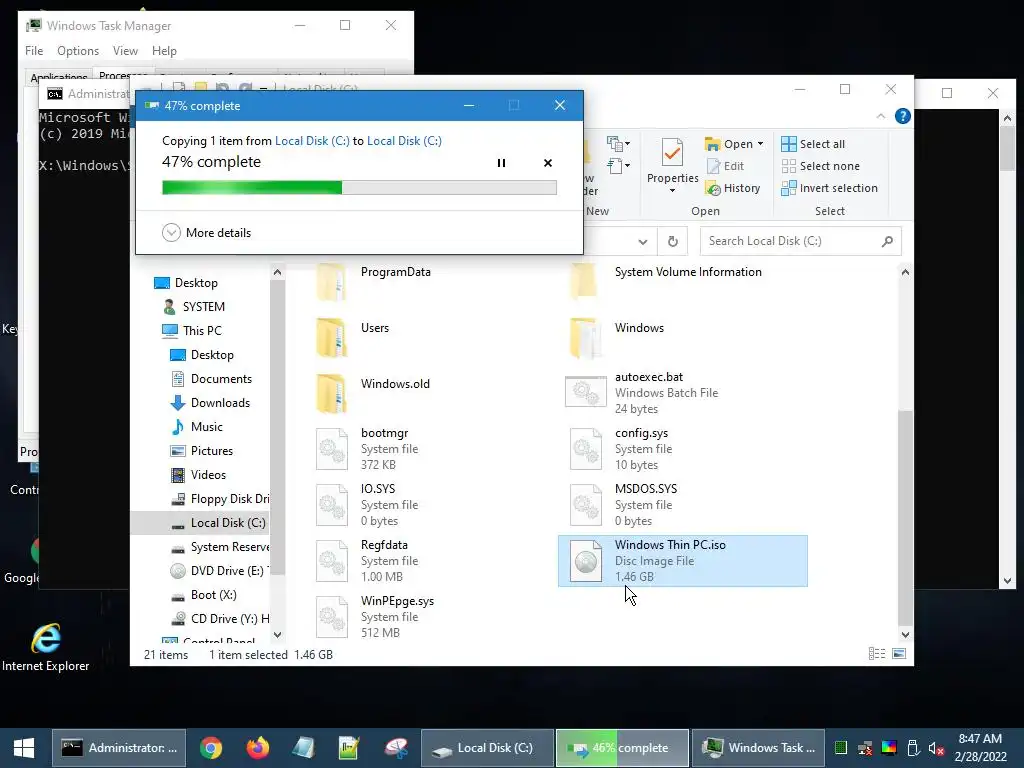Viewport: 1024px width, 768px height.
Task: Select the Windows.old folder
Action: tap(373, 393)
